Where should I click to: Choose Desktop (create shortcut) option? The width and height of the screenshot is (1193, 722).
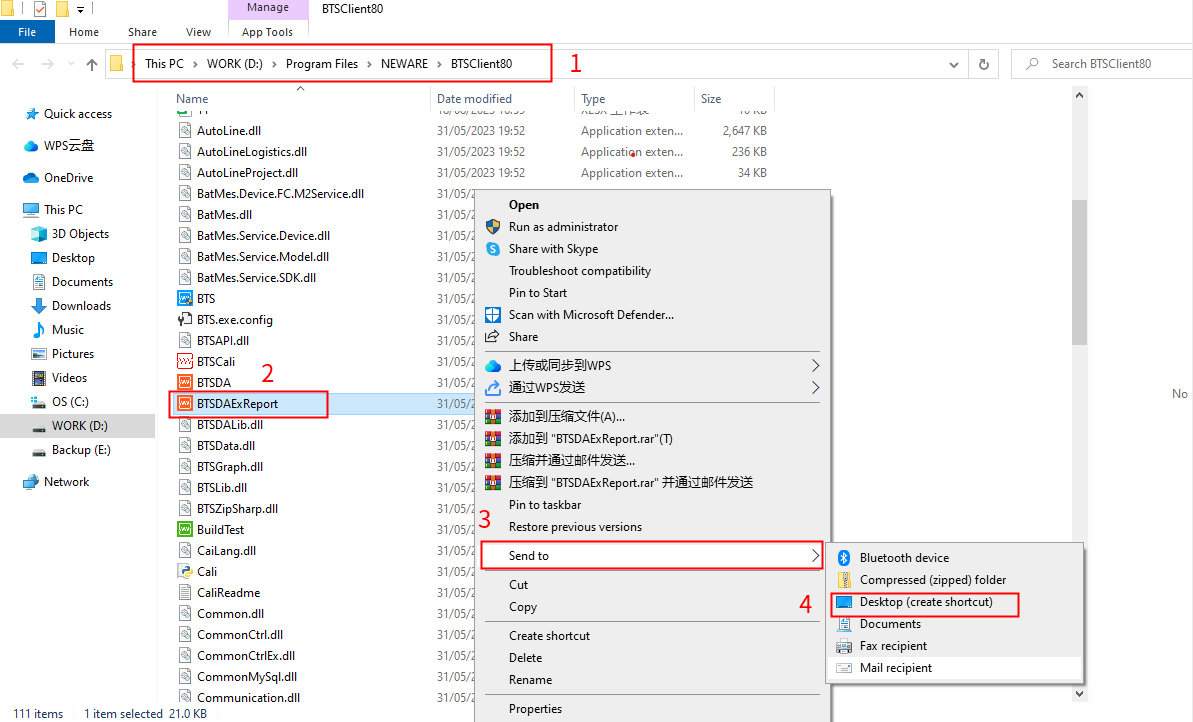(926, 602)
